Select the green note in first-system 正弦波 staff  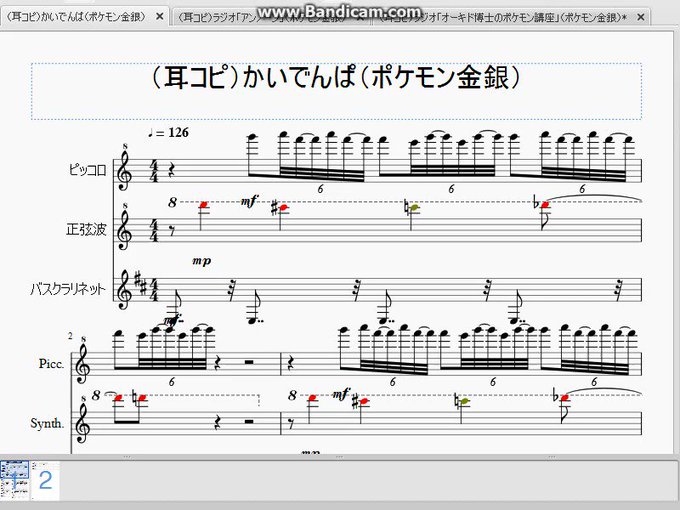[x=414, y=208]
